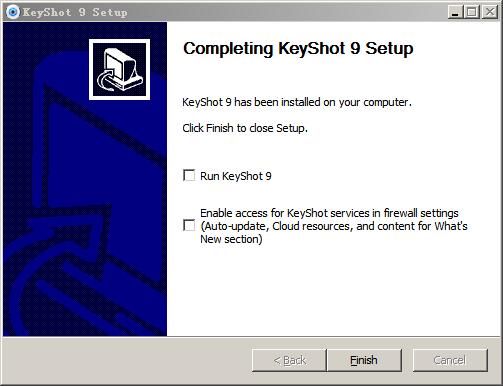Click the greyed-out Cancel button
503x386 pixels.
click(x=450, y=360)
